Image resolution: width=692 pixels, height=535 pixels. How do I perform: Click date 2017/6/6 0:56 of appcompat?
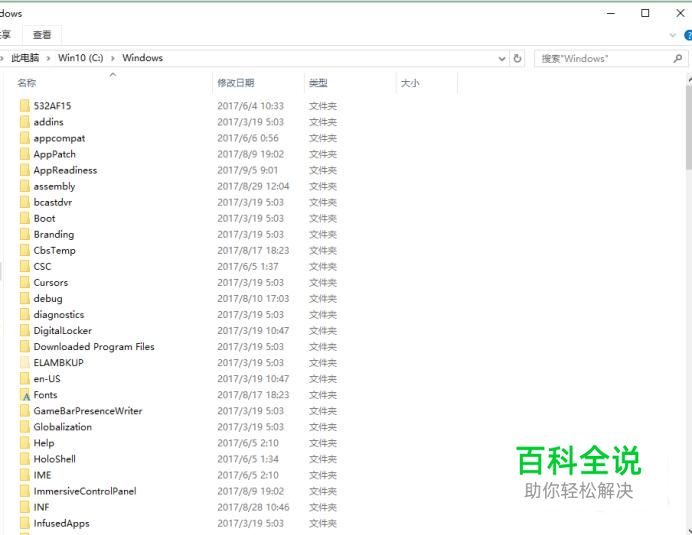click(248, 138)
